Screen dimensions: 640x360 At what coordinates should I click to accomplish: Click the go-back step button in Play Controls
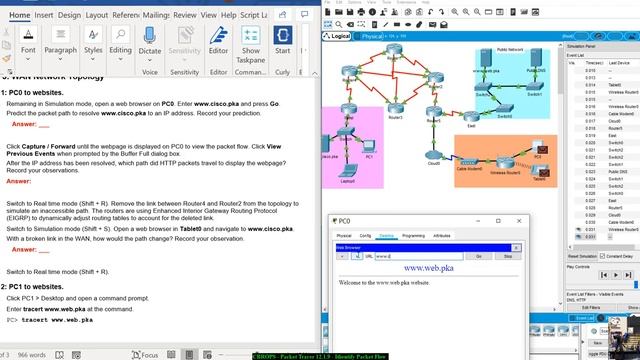tap(604, 275)
